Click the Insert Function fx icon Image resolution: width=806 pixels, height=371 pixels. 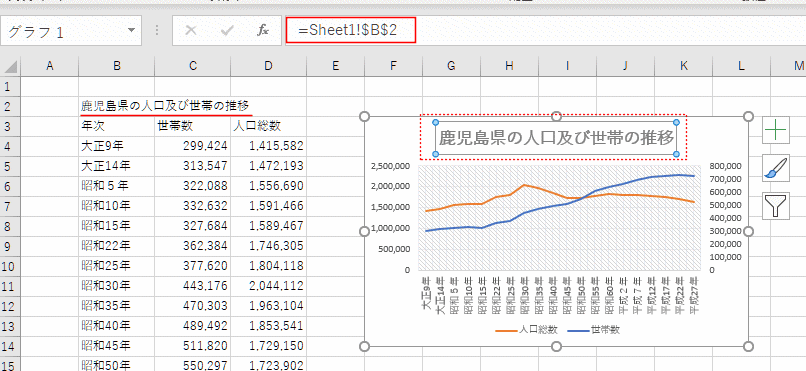click(263, 31)
